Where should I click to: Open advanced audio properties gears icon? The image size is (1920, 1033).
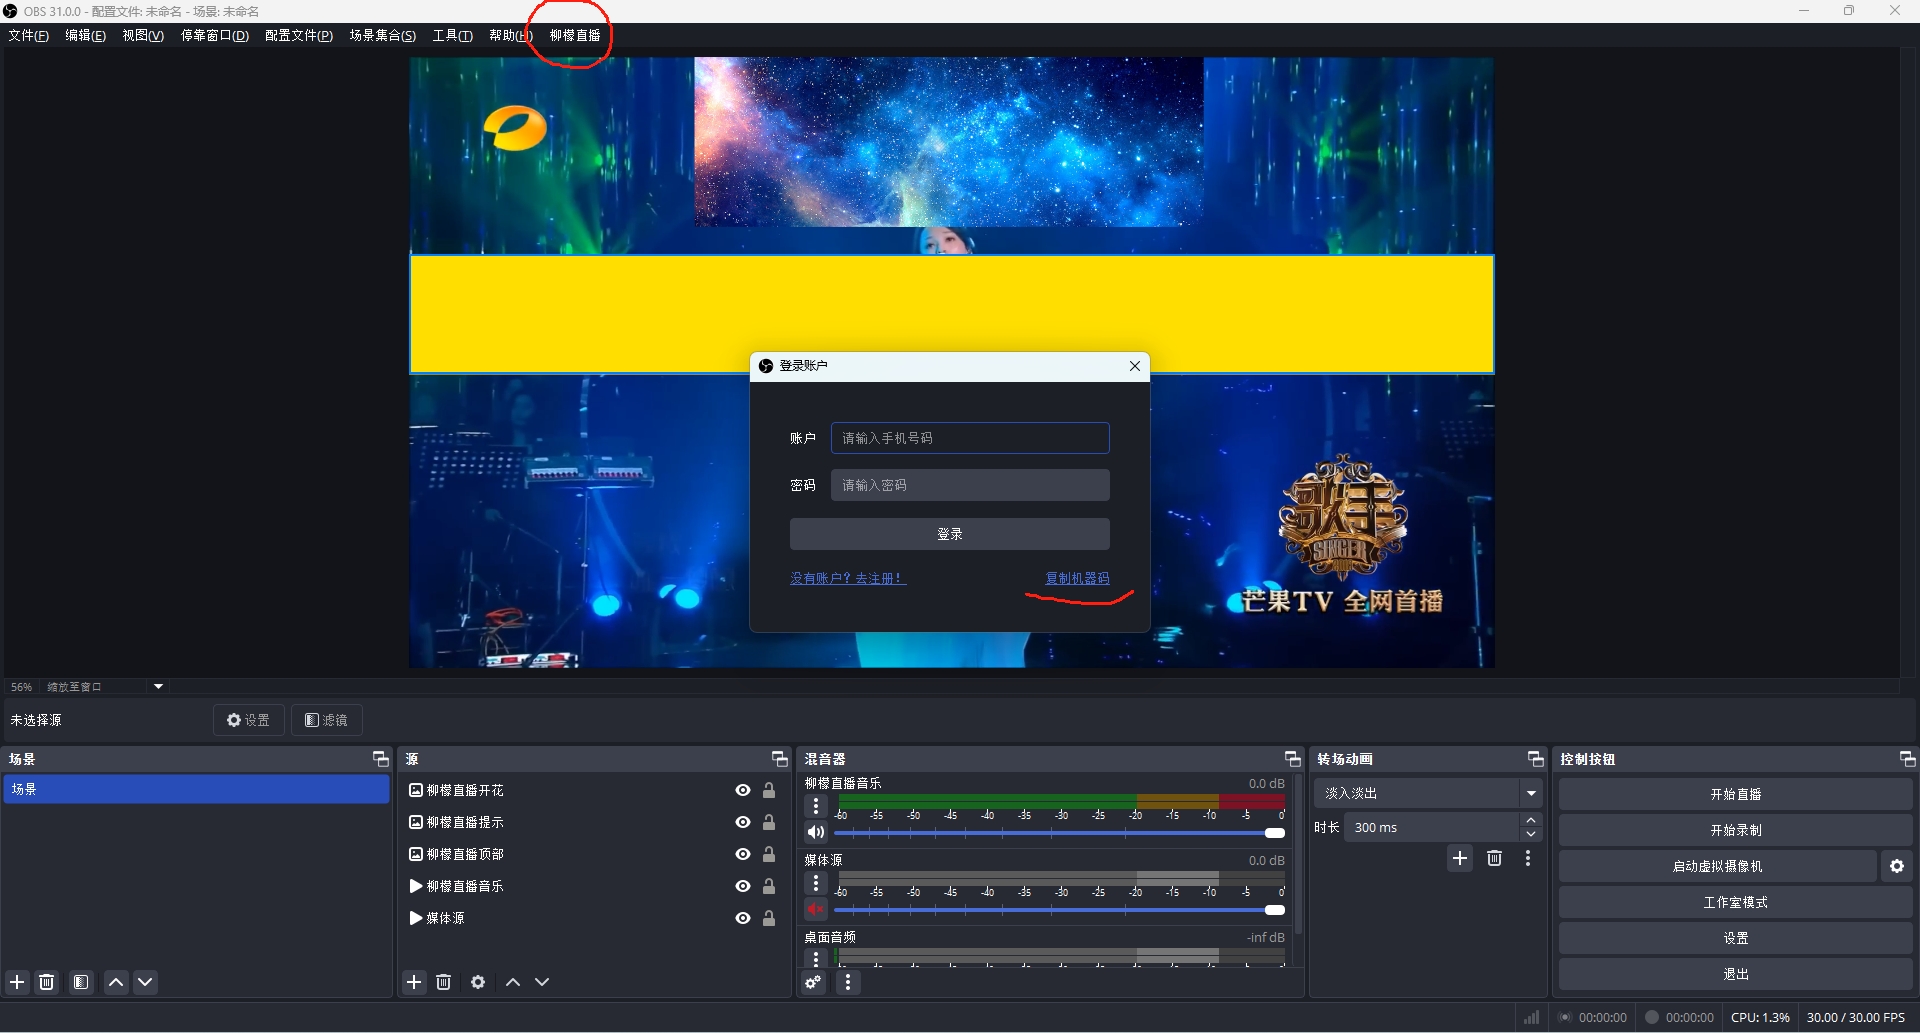814,982
